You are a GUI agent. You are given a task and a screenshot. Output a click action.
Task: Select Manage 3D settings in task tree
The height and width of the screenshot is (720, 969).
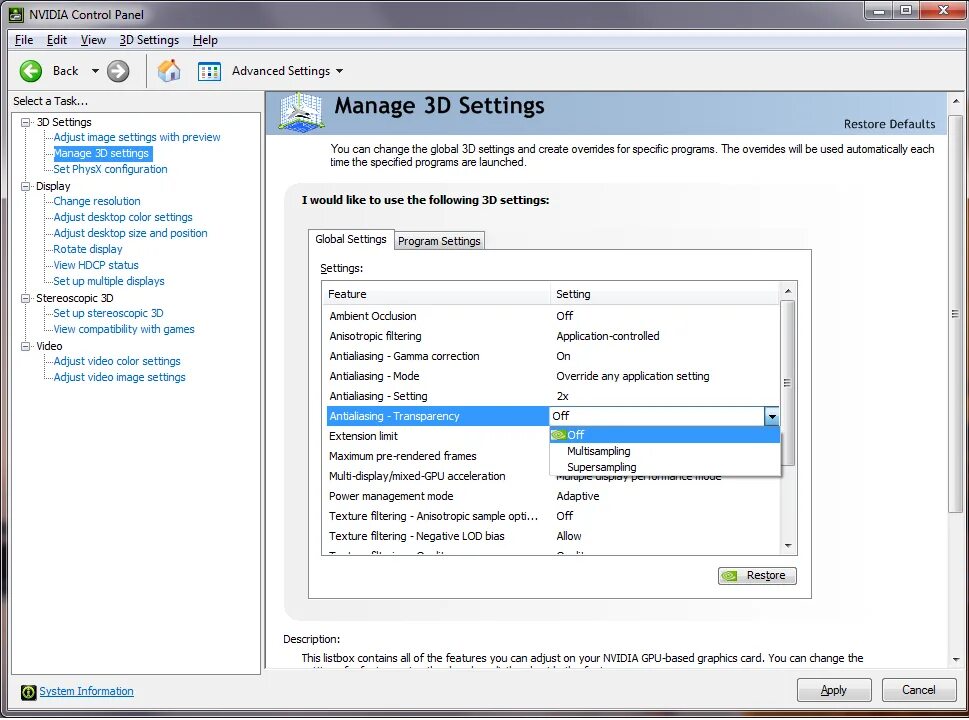pos(101,153)
